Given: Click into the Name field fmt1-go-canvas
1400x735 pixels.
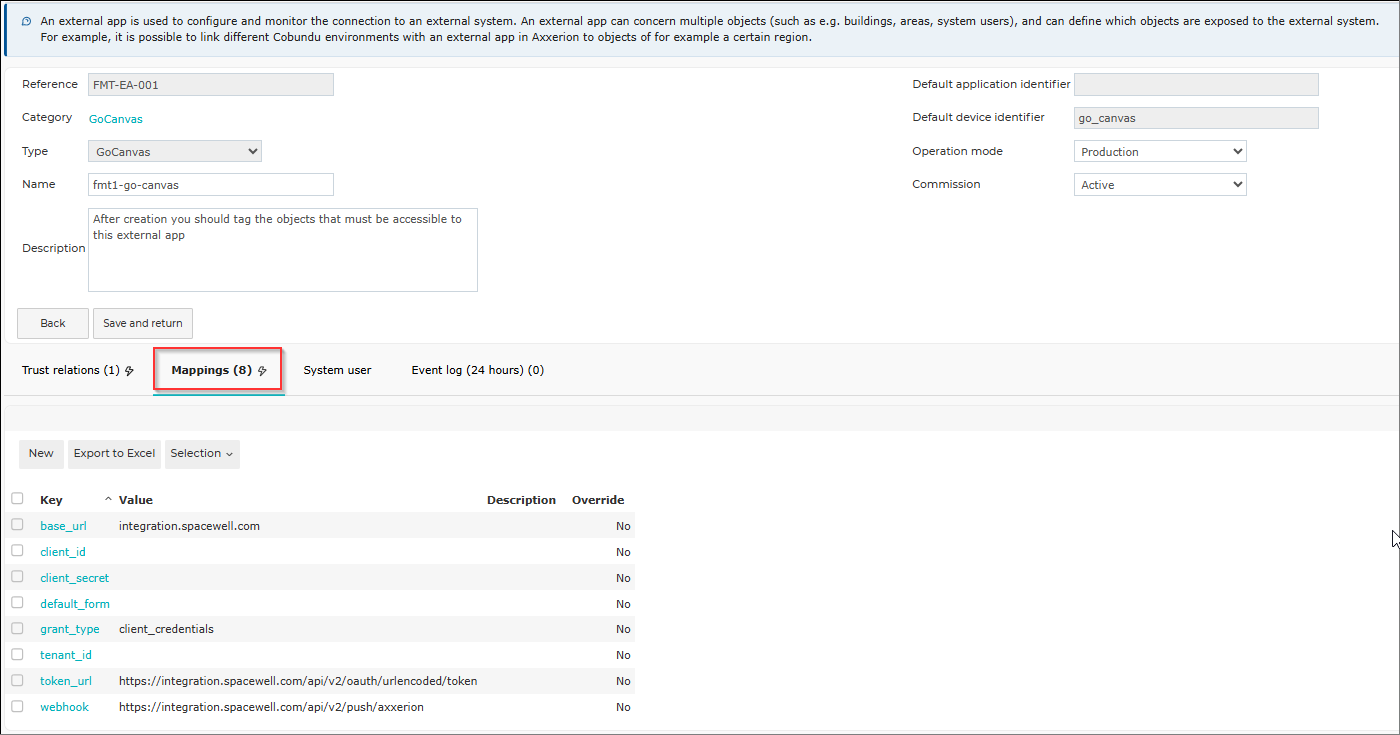Looking at the screenshot, I should coord(210,184).
